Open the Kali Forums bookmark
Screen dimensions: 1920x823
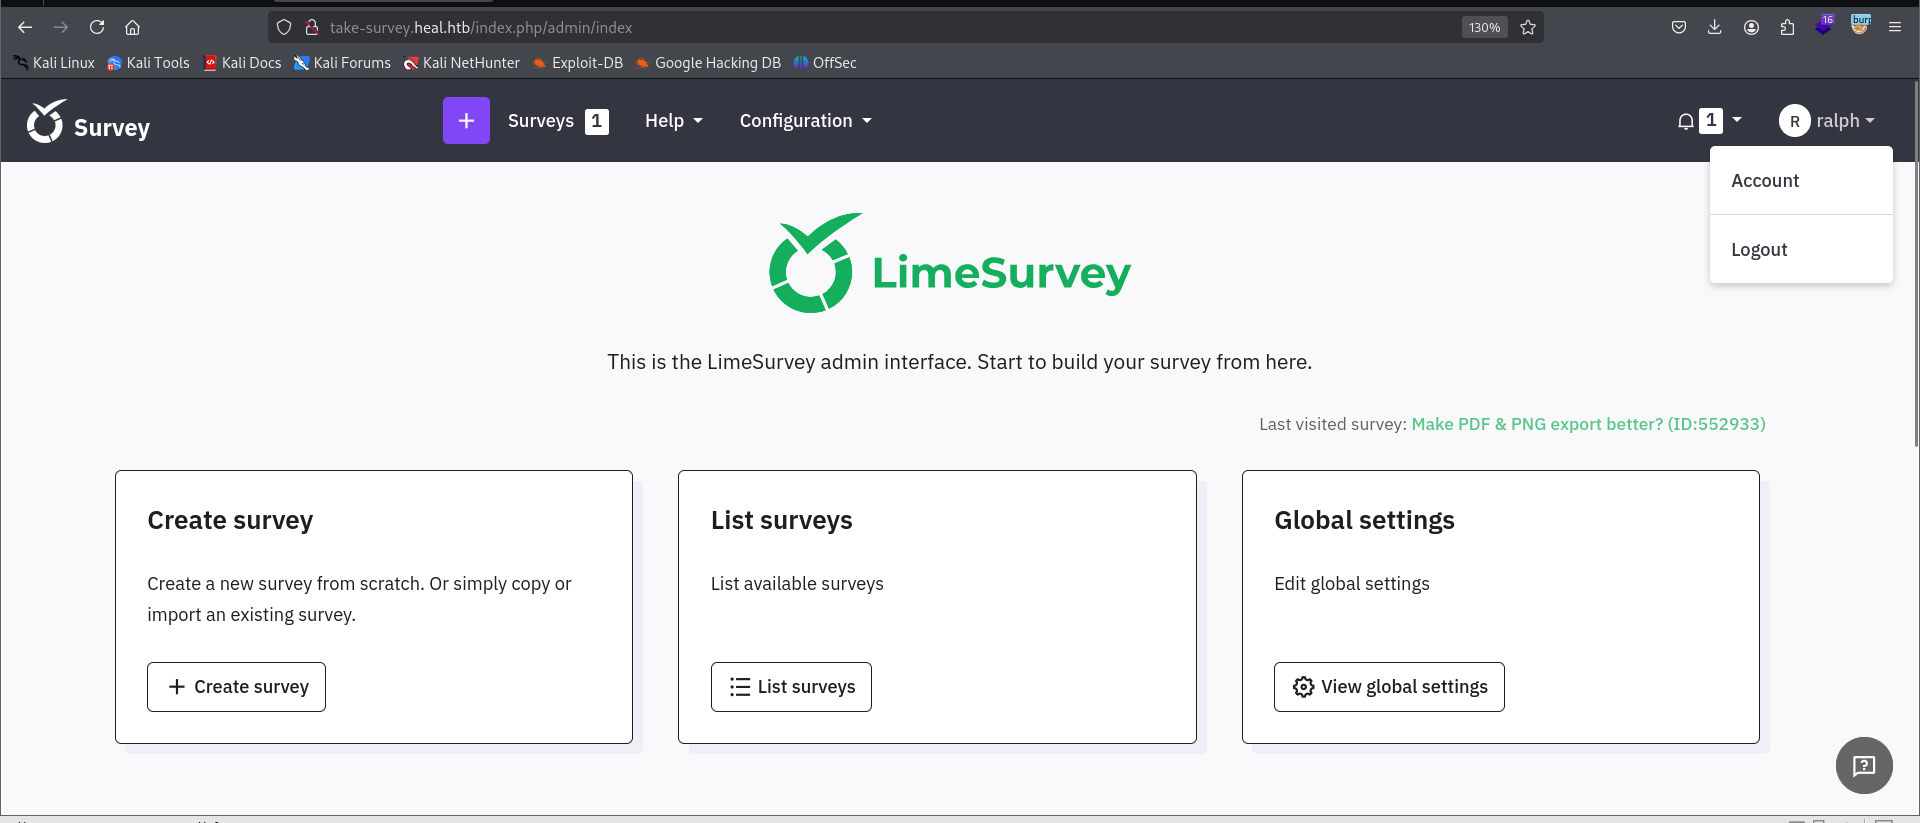(342, 62)
